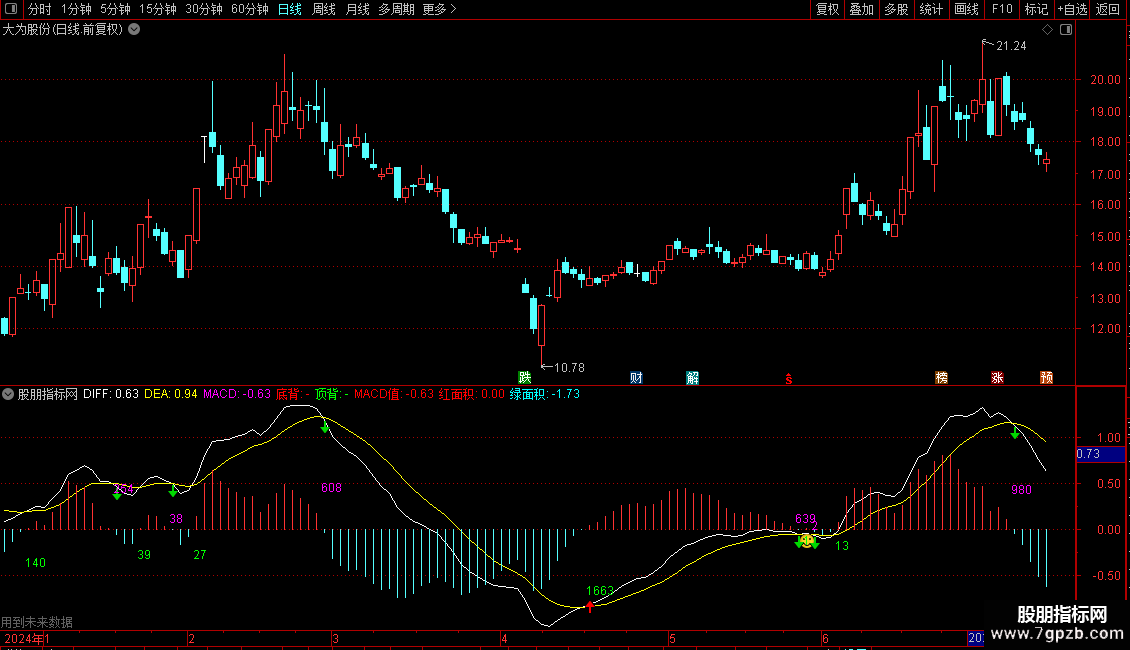This screenshot has width=1130, height=650.
Task: Switch to 月线 monthly chart
Action: (x=357, y=9)
